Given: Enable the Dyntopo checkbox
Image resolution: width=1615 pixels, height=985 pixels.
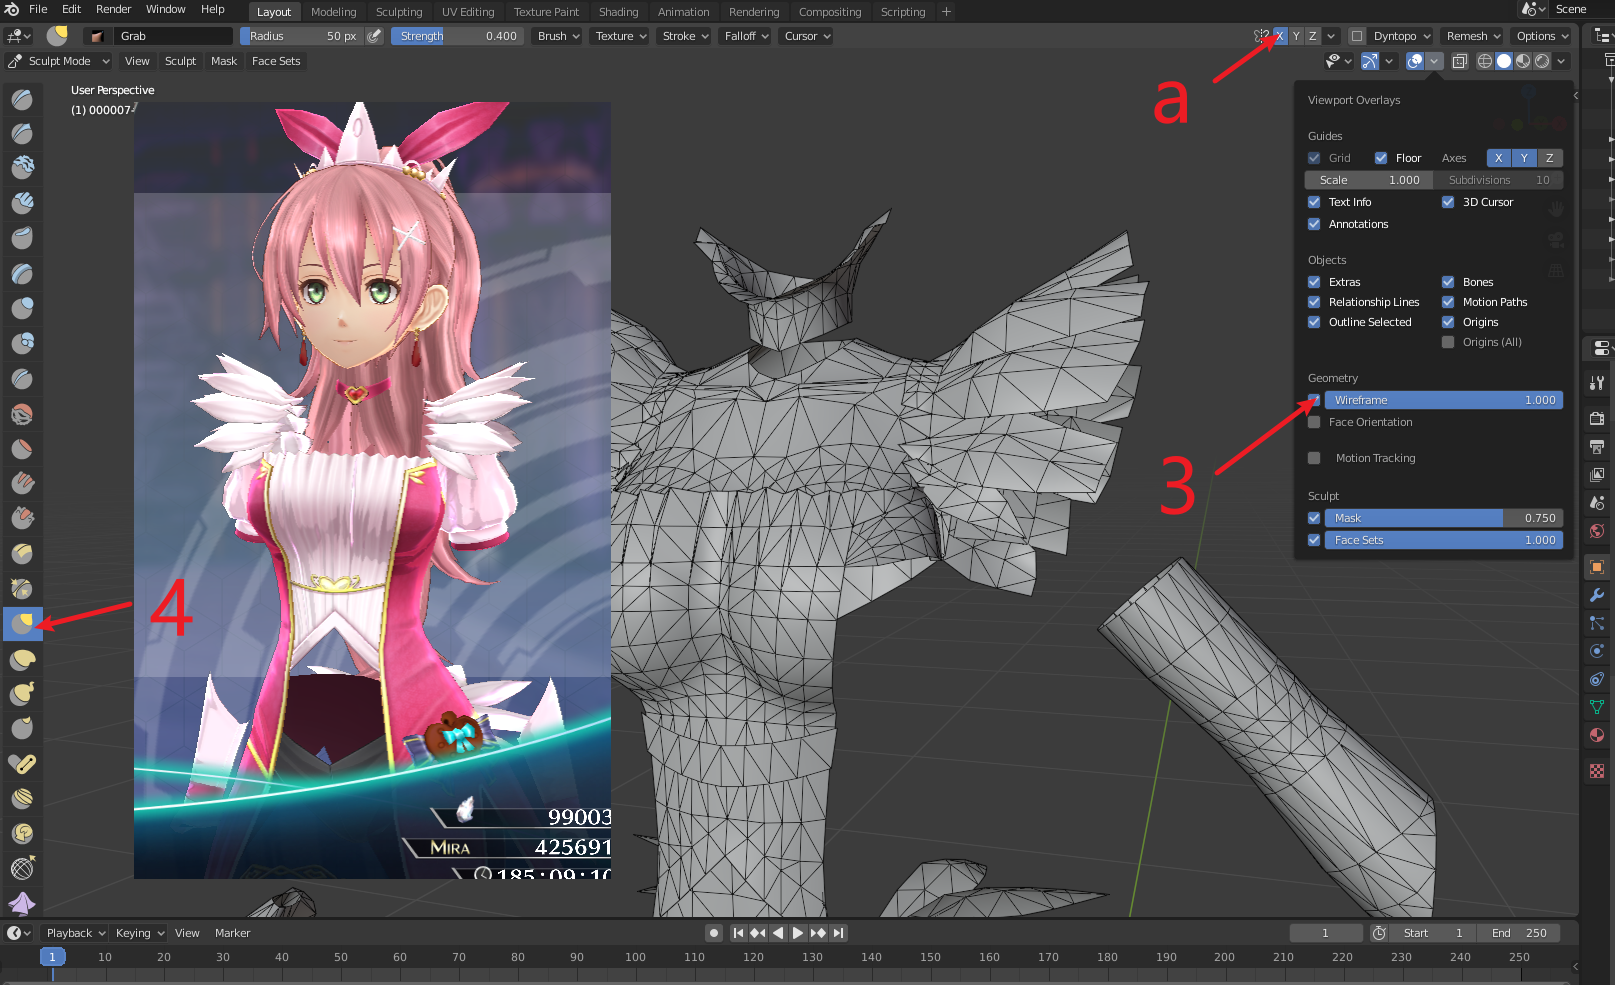Looking at the screenshot, I should click(x=1357, y=36).
